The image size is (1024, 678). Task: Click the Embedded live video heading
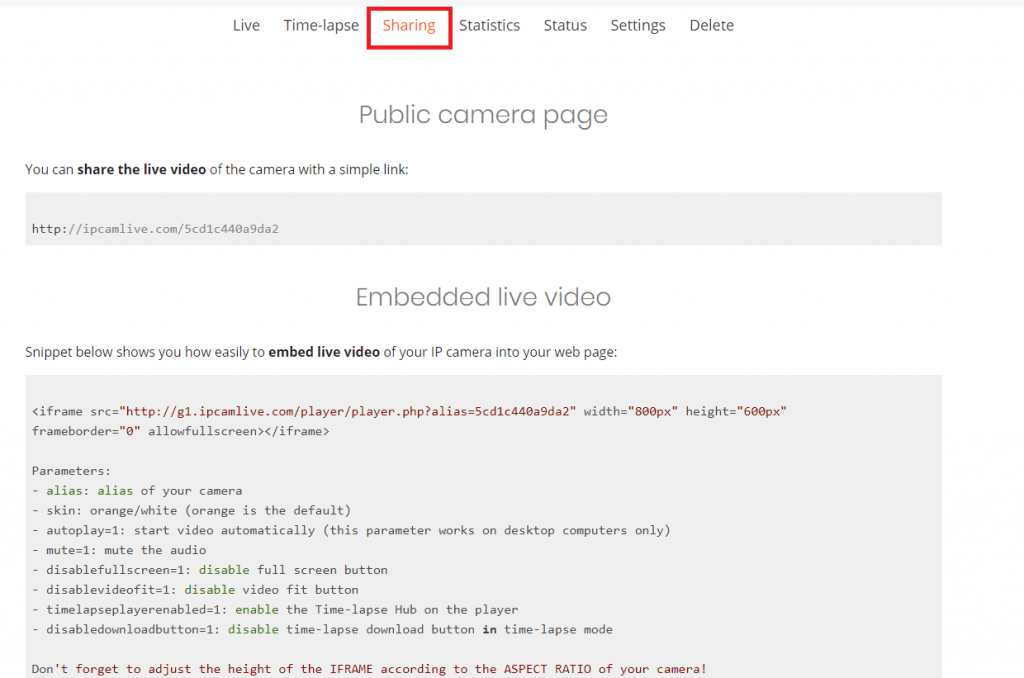tap(483, 297)
